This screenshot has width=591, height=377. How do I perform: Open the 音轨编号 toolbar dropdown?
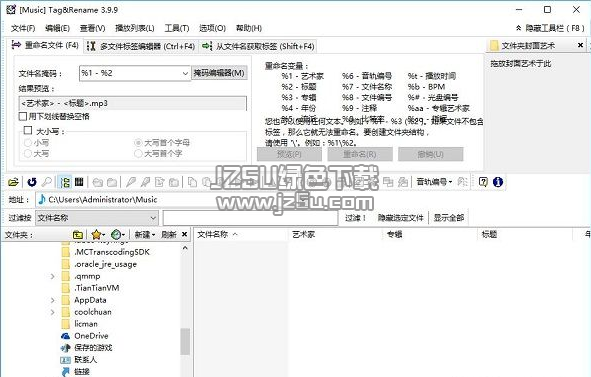click(435, 182)
